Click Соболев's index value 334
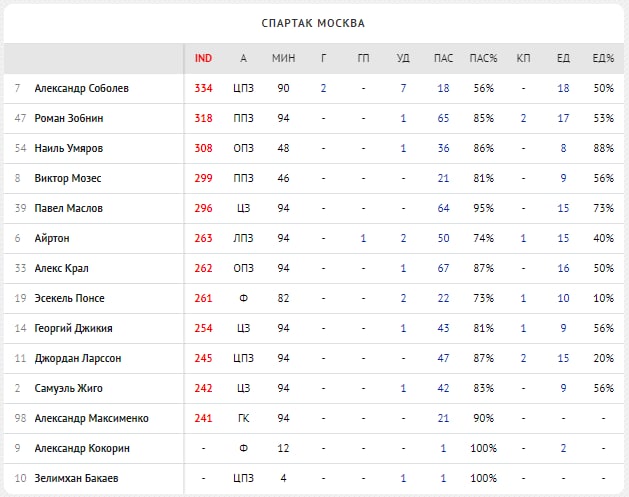The width and height of the screenshot is (629, 497). (203, 88)
